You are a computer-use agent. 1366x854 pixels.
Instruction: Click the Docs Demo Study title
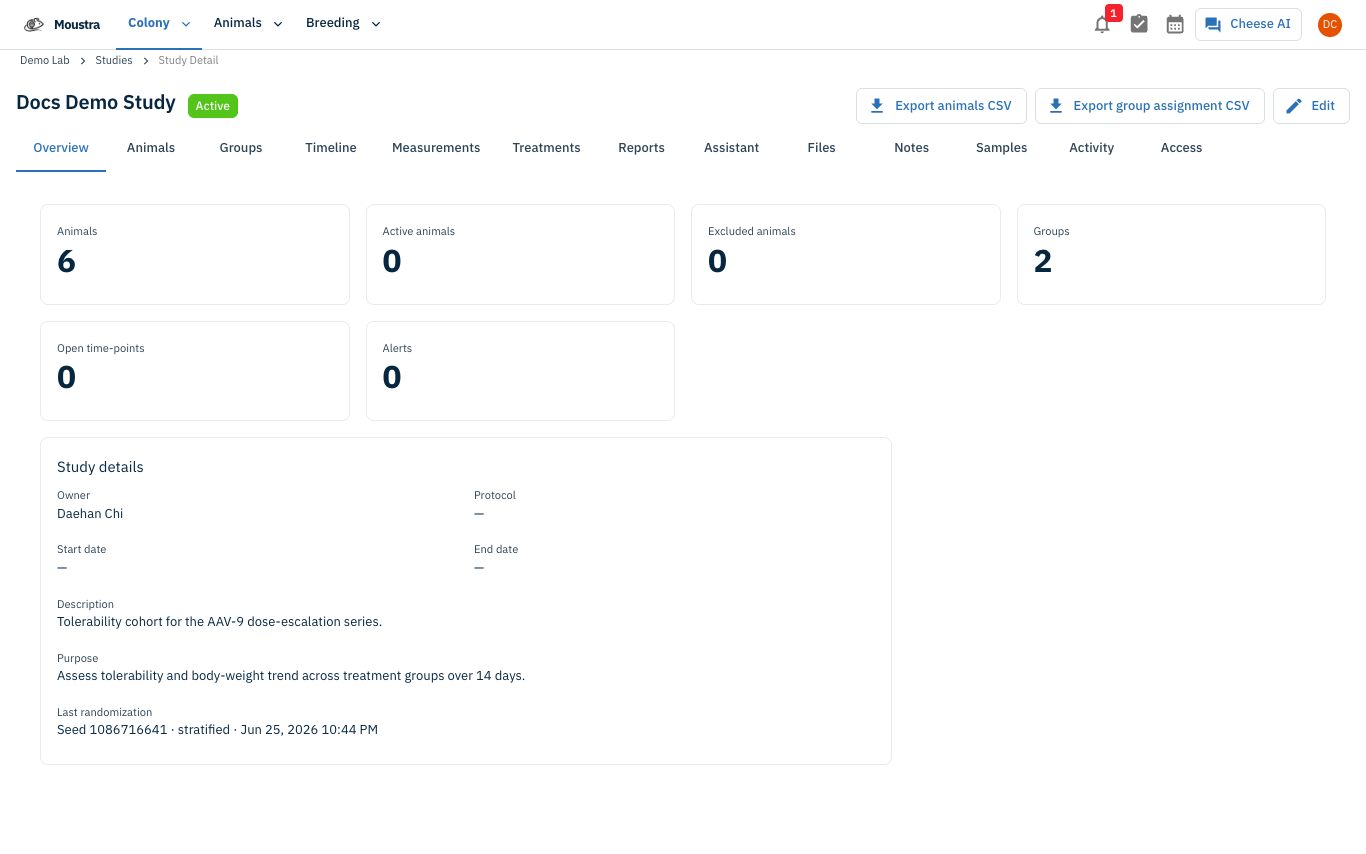[x=96, y=103]
